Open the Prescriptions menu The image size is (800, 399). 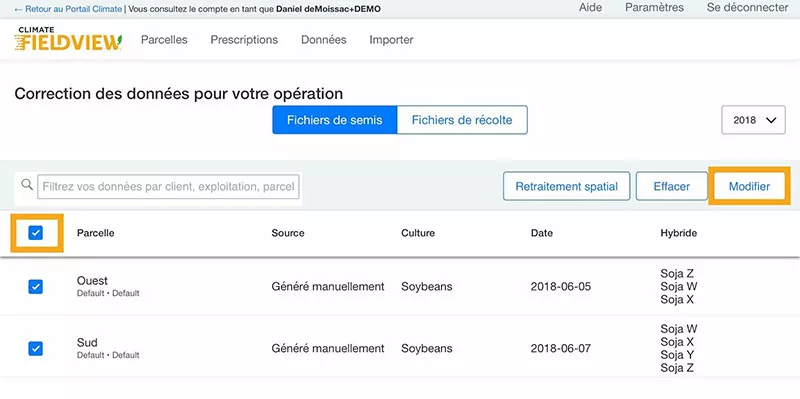244,40
